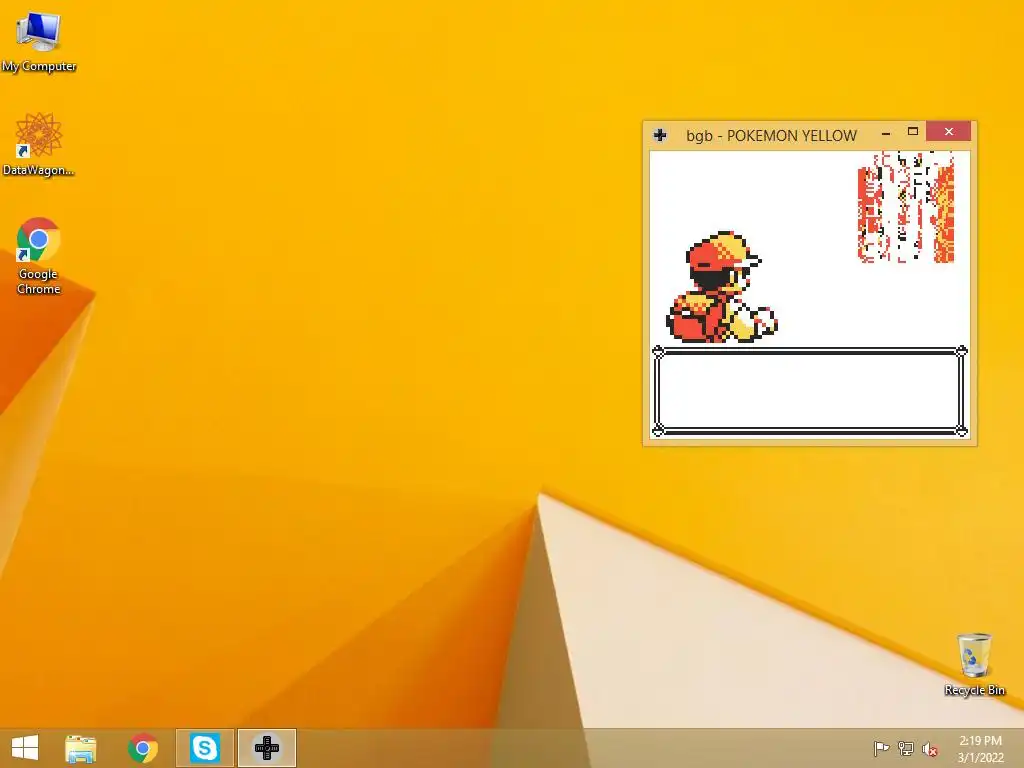
Task: Open File Explorer from the taskbar
Action: click(81, 748)
